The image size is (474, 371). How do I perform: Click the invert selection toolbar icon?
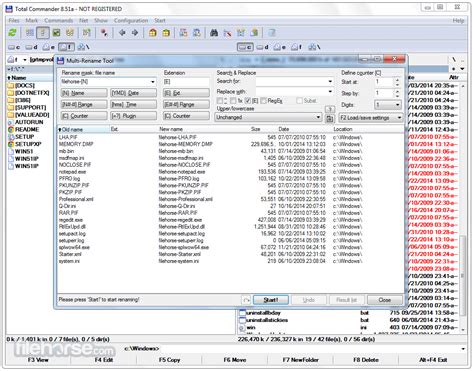pyautogui.click(x=87, y=33)
